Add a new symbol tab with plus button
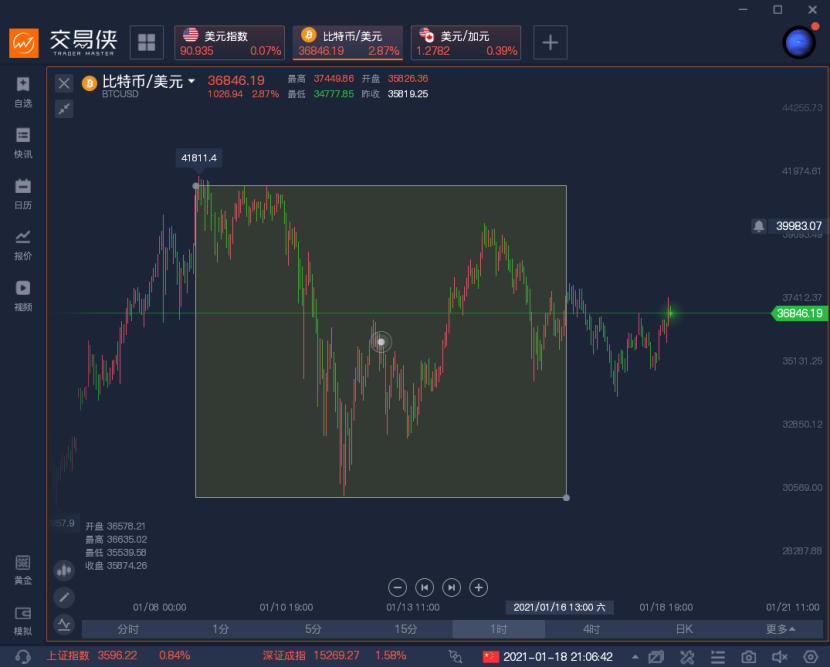 [550, 42]
